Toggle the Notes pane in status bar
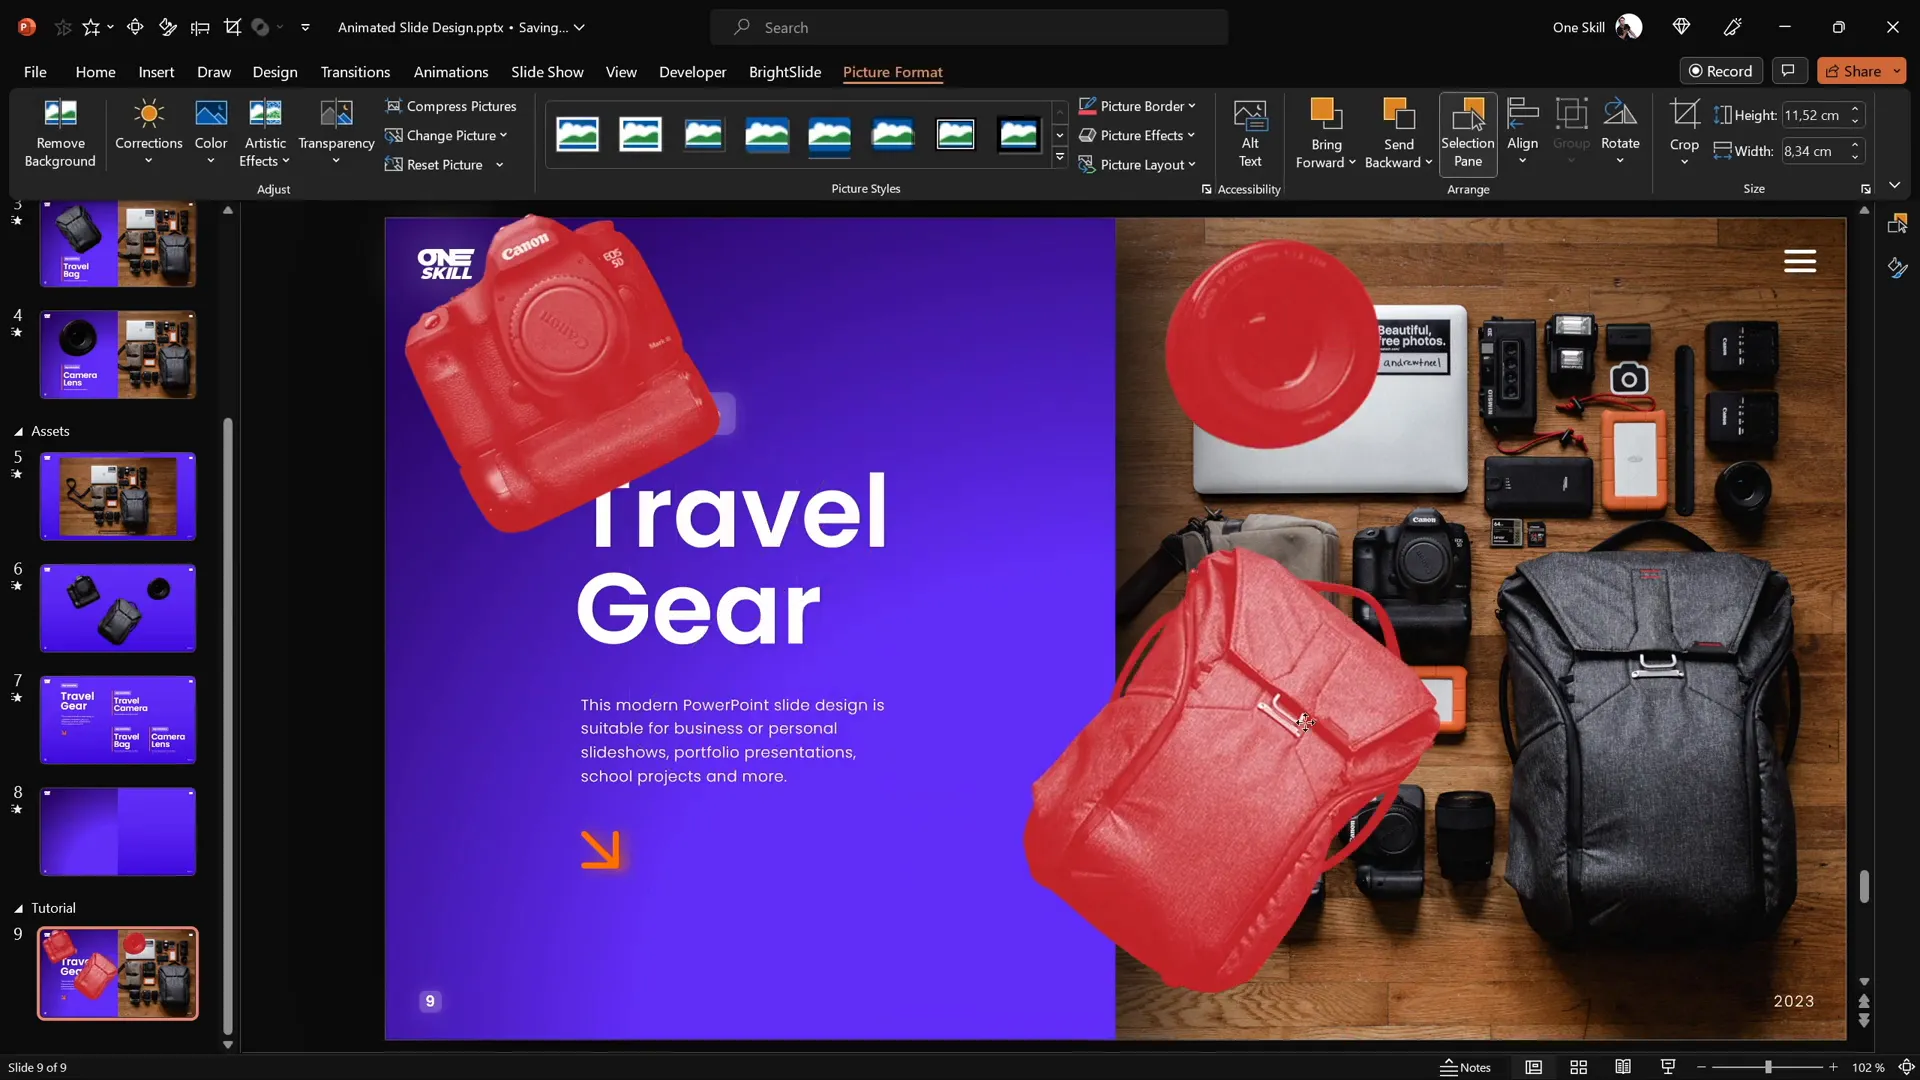1920x1080 pixels. click(1465, 1067)
